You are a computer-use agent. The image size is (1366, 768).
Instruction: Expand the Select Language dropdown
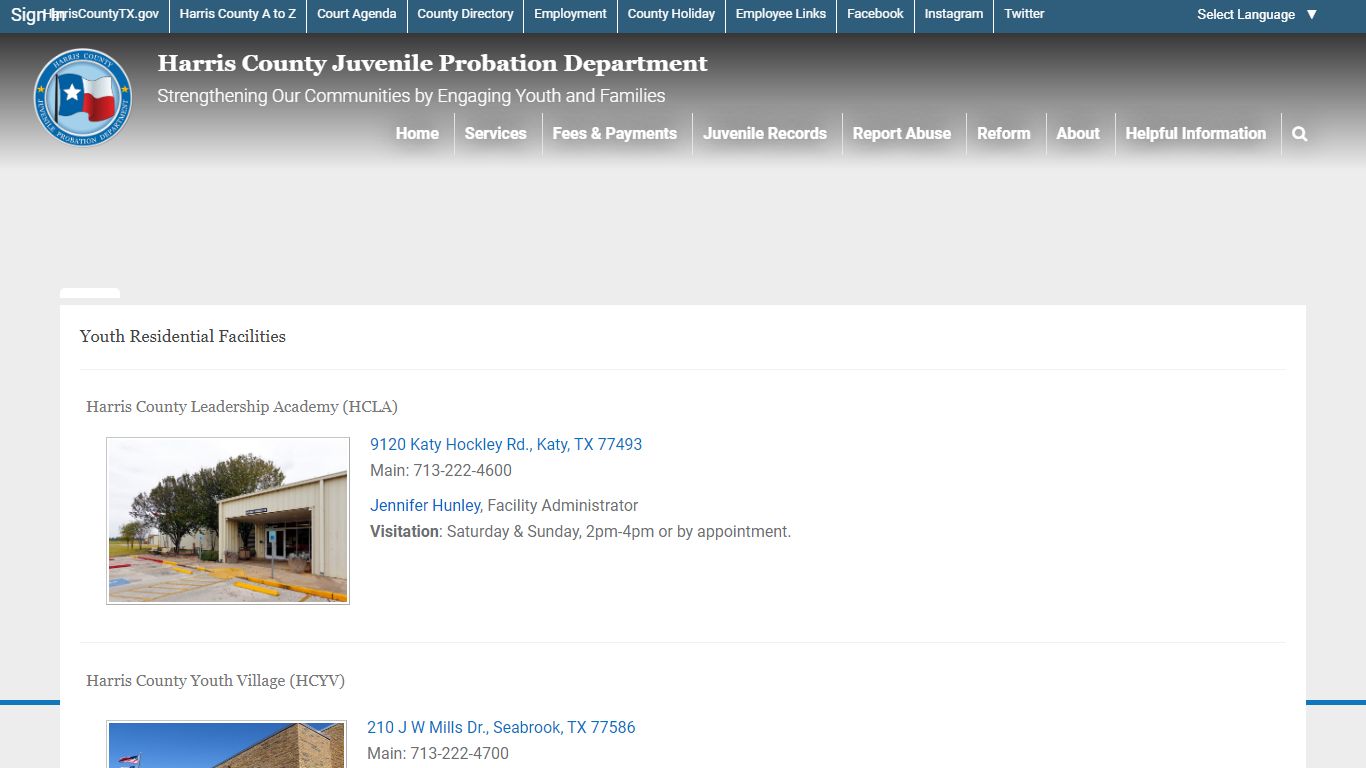1257,15
